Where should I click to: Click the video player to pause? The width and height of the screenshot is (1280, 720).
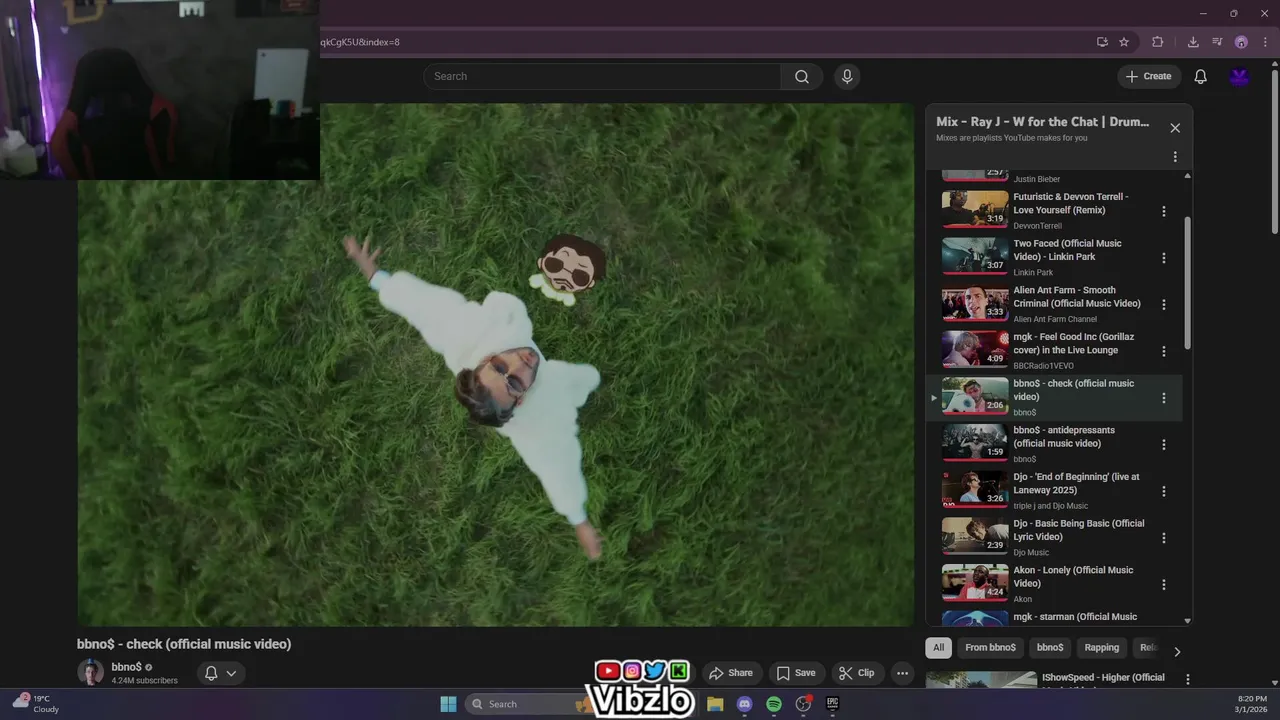(495, 365)
